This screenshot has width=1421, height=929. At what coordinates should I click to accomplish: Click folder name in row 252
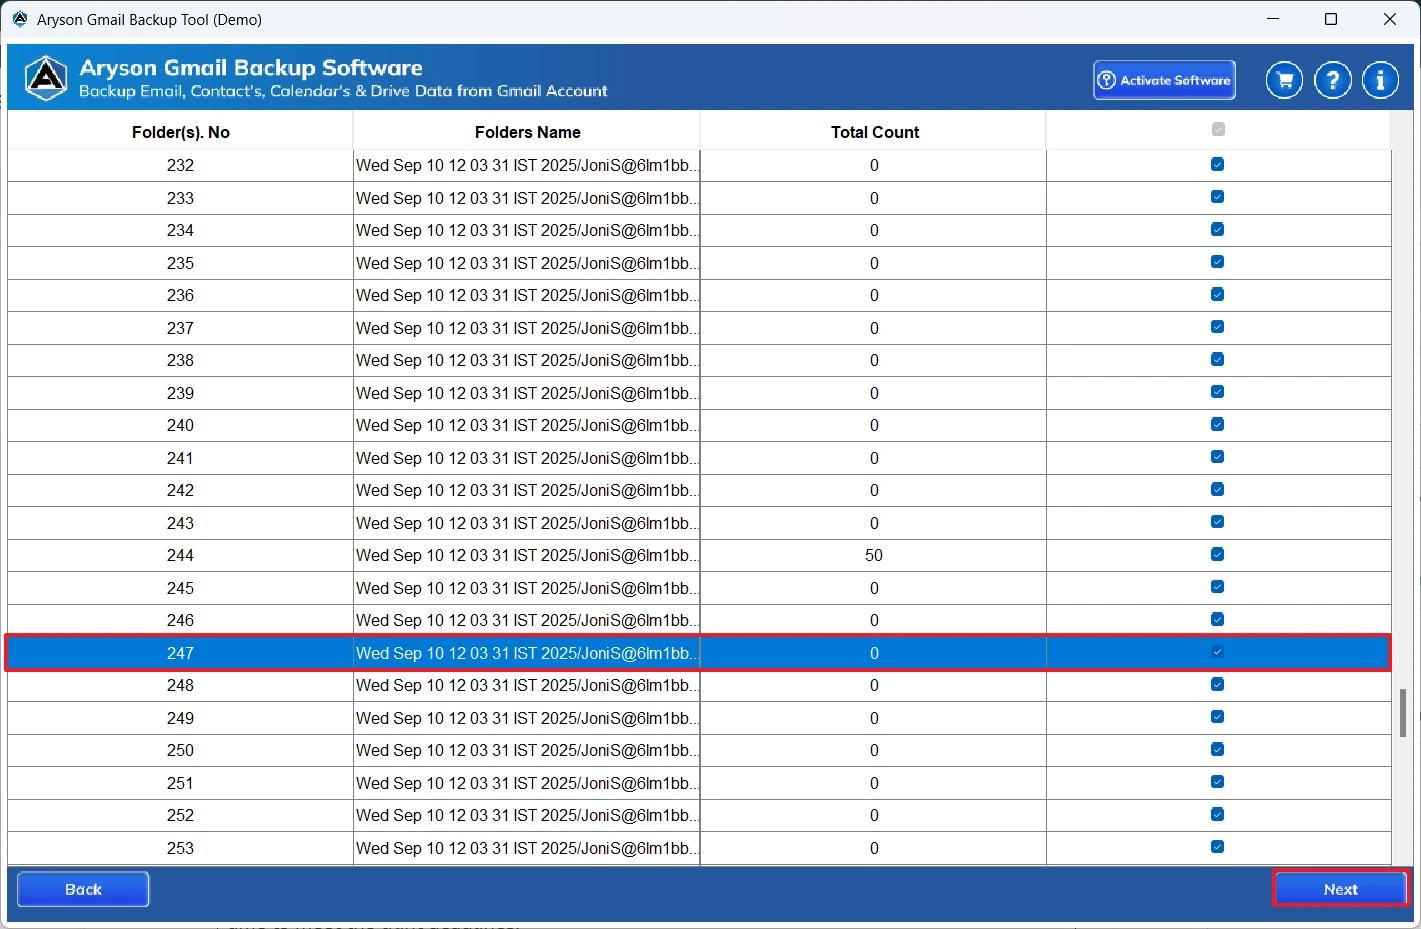527,815
